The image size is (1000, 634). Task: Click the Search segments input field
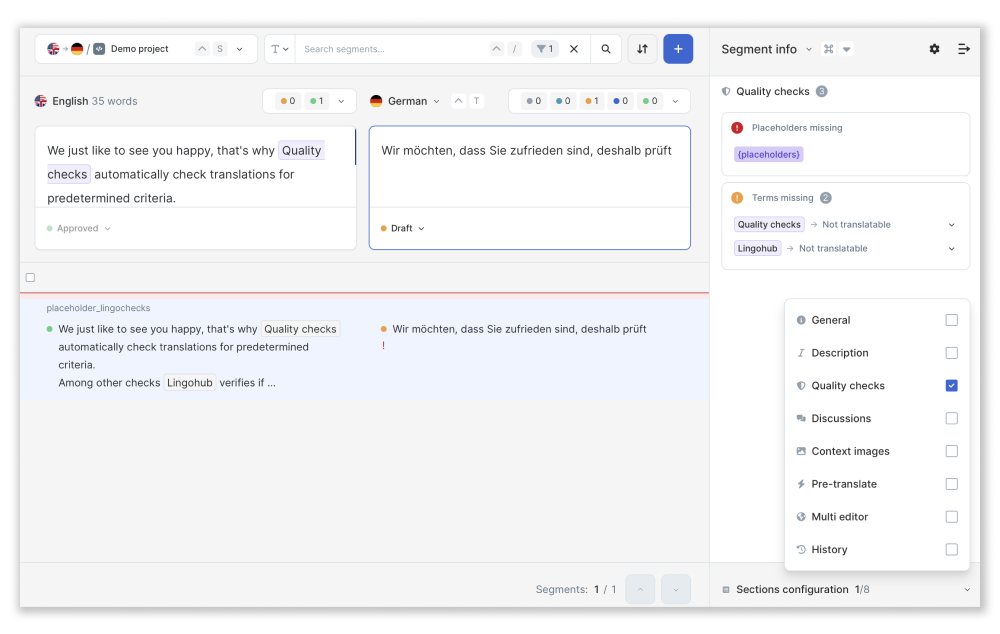coord(392,49)
